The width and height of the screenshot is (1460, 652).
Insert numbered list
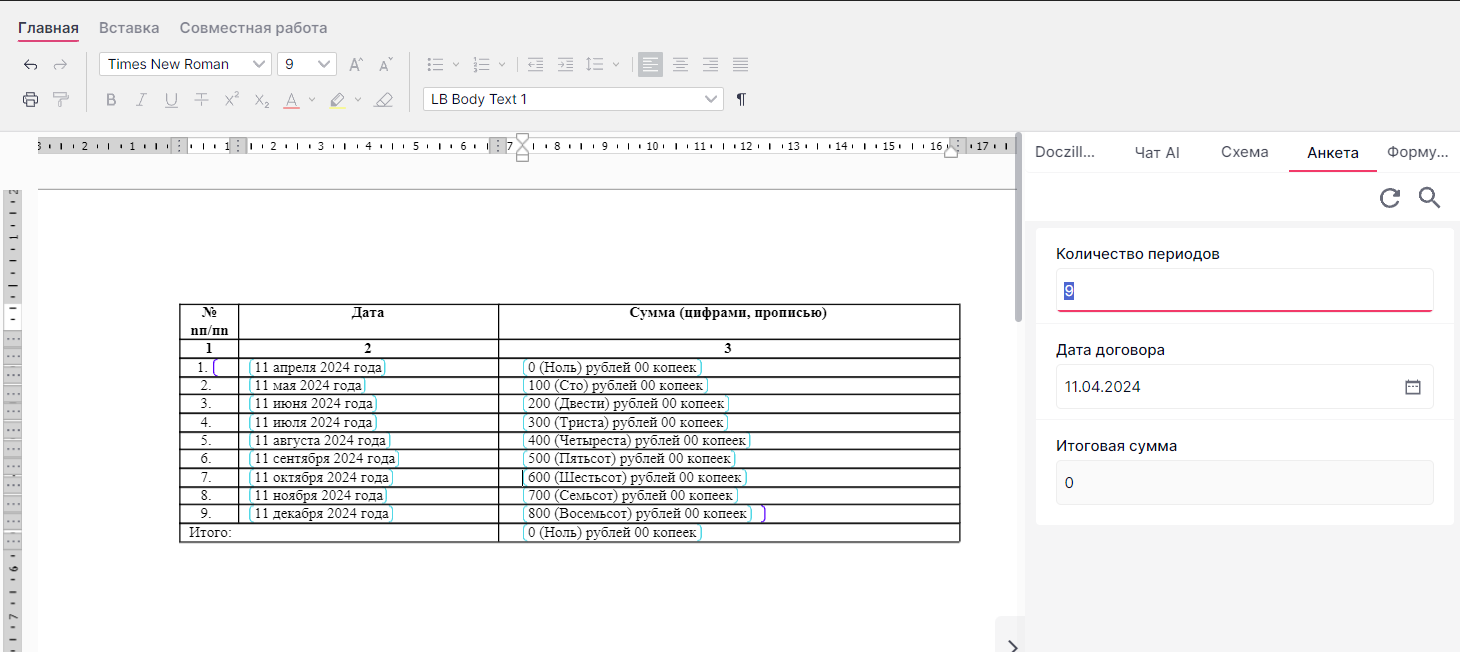481,64
